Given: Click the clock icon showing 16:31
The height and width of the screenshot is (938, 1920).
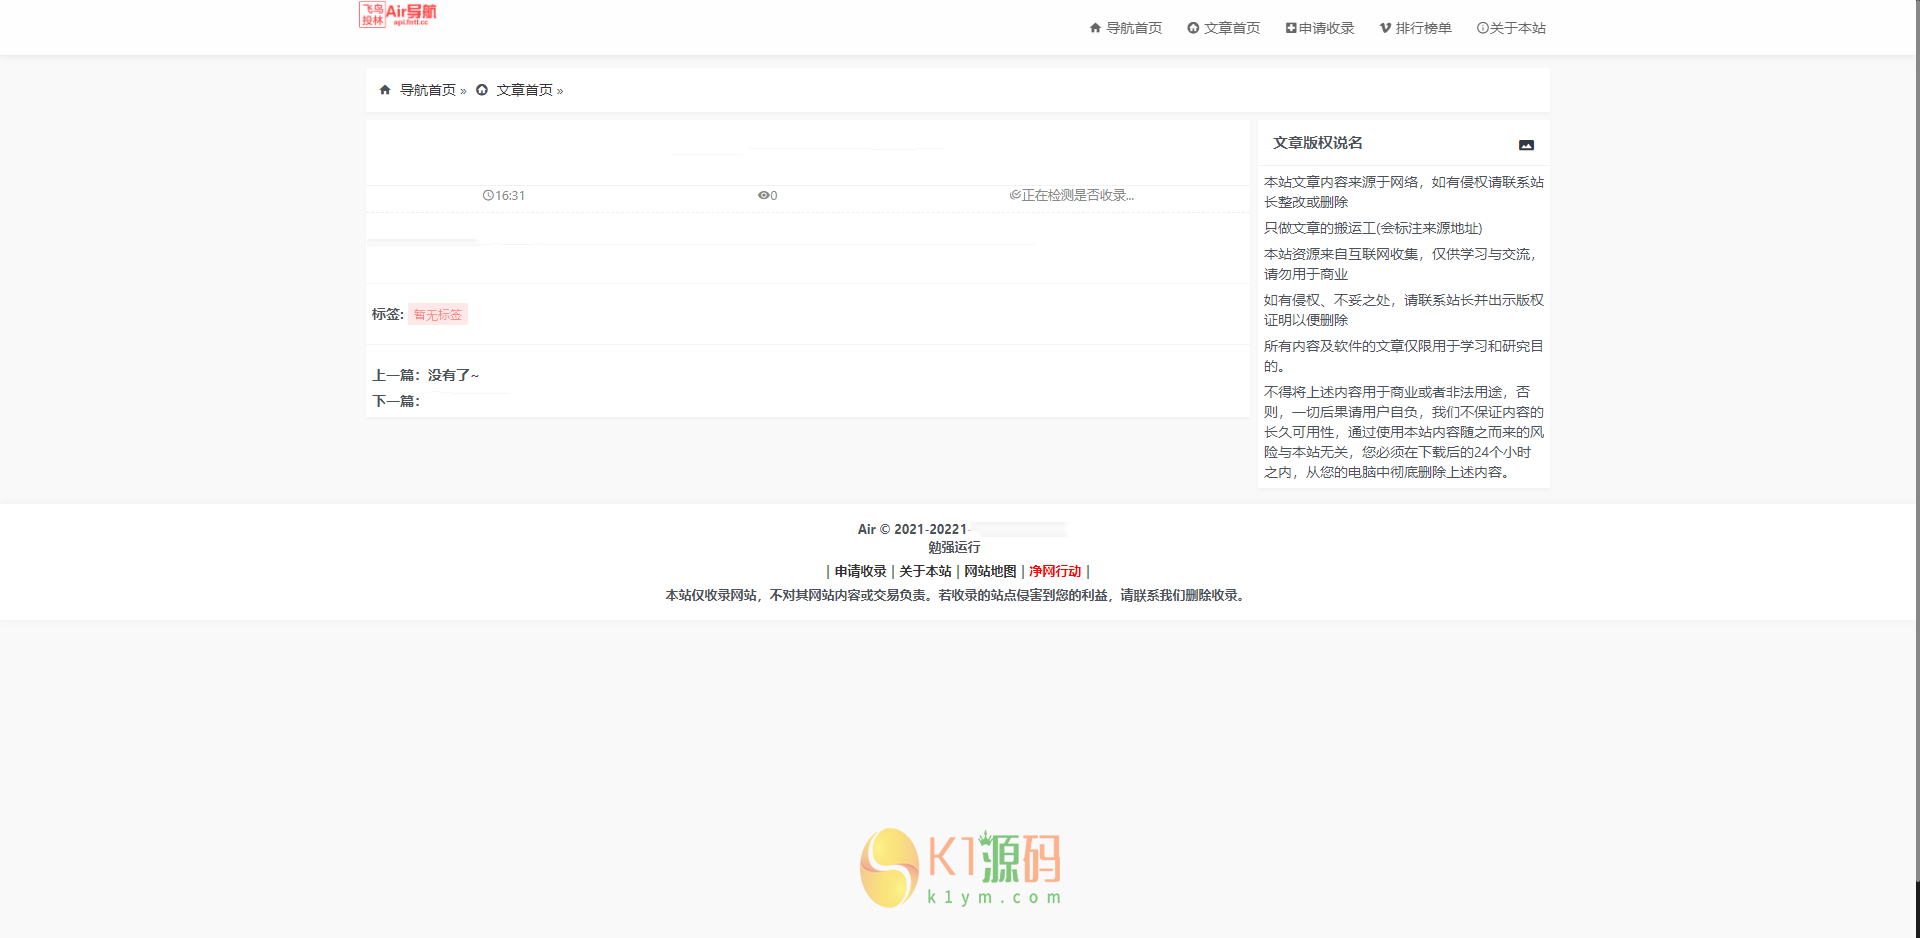Looking at the screenshot, I should 489,195.
